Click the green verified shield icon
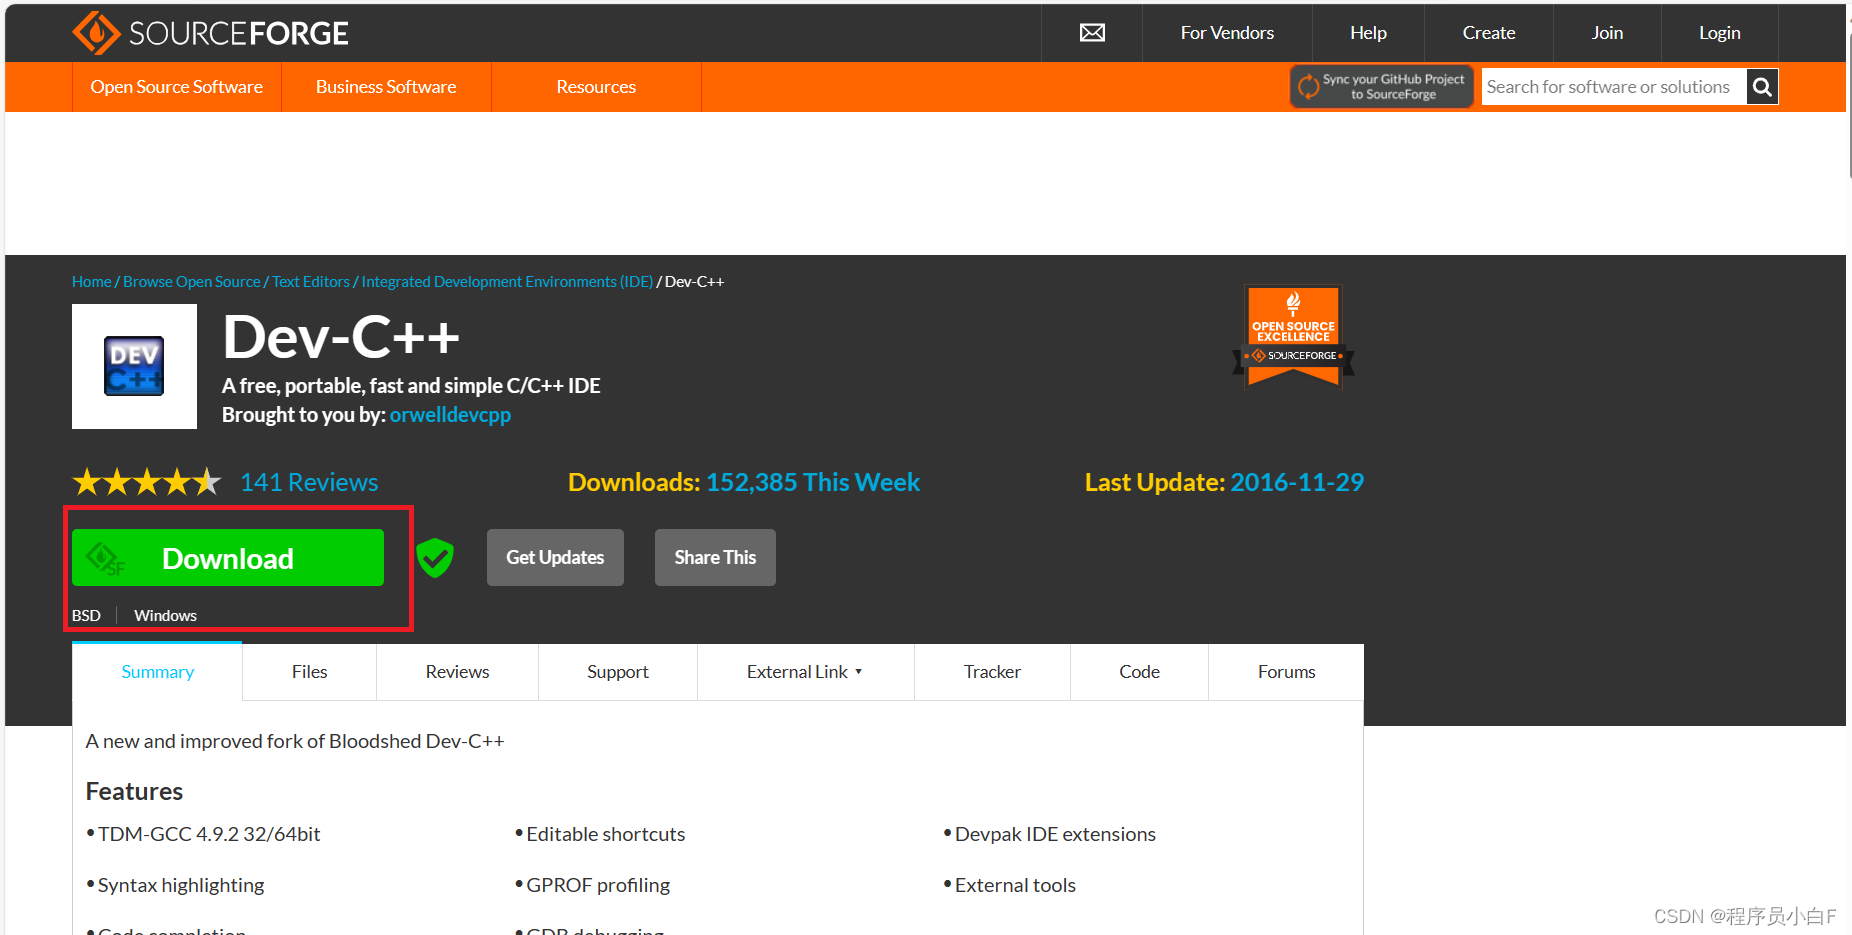Viewport: 1852px width, 935px height. coord(435,557)
